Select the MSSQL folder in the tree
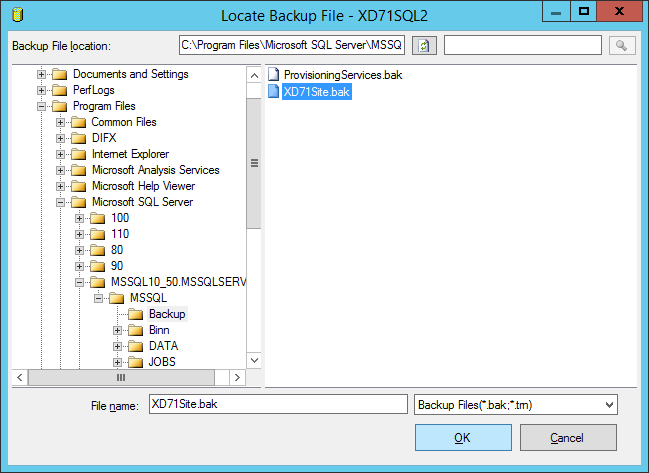 coord(148,298)
